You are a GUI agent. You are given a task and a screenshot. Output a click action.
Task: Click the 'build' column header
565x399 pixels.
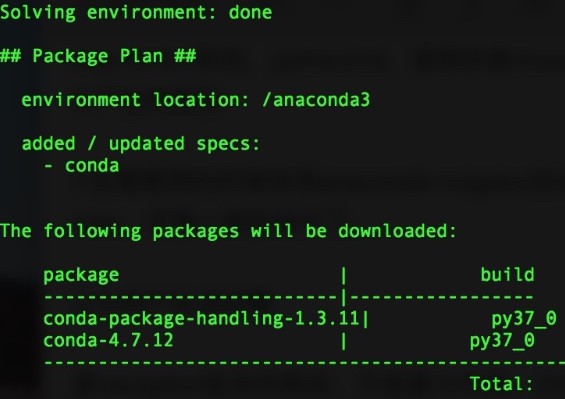coord(507,275)
